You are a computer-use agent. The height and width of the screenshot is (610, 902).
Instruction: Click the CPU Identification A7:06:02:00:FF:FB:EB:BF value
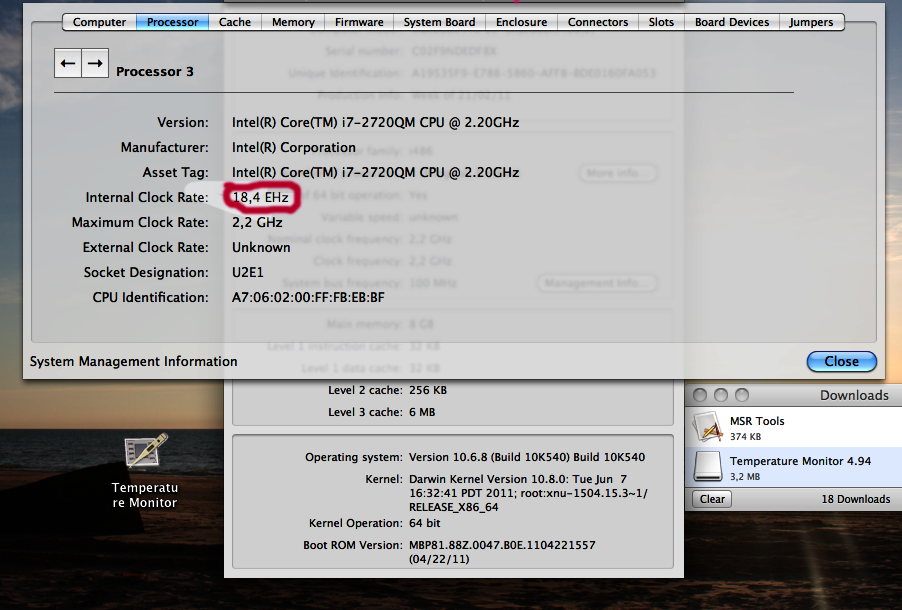tap(308, 298)
